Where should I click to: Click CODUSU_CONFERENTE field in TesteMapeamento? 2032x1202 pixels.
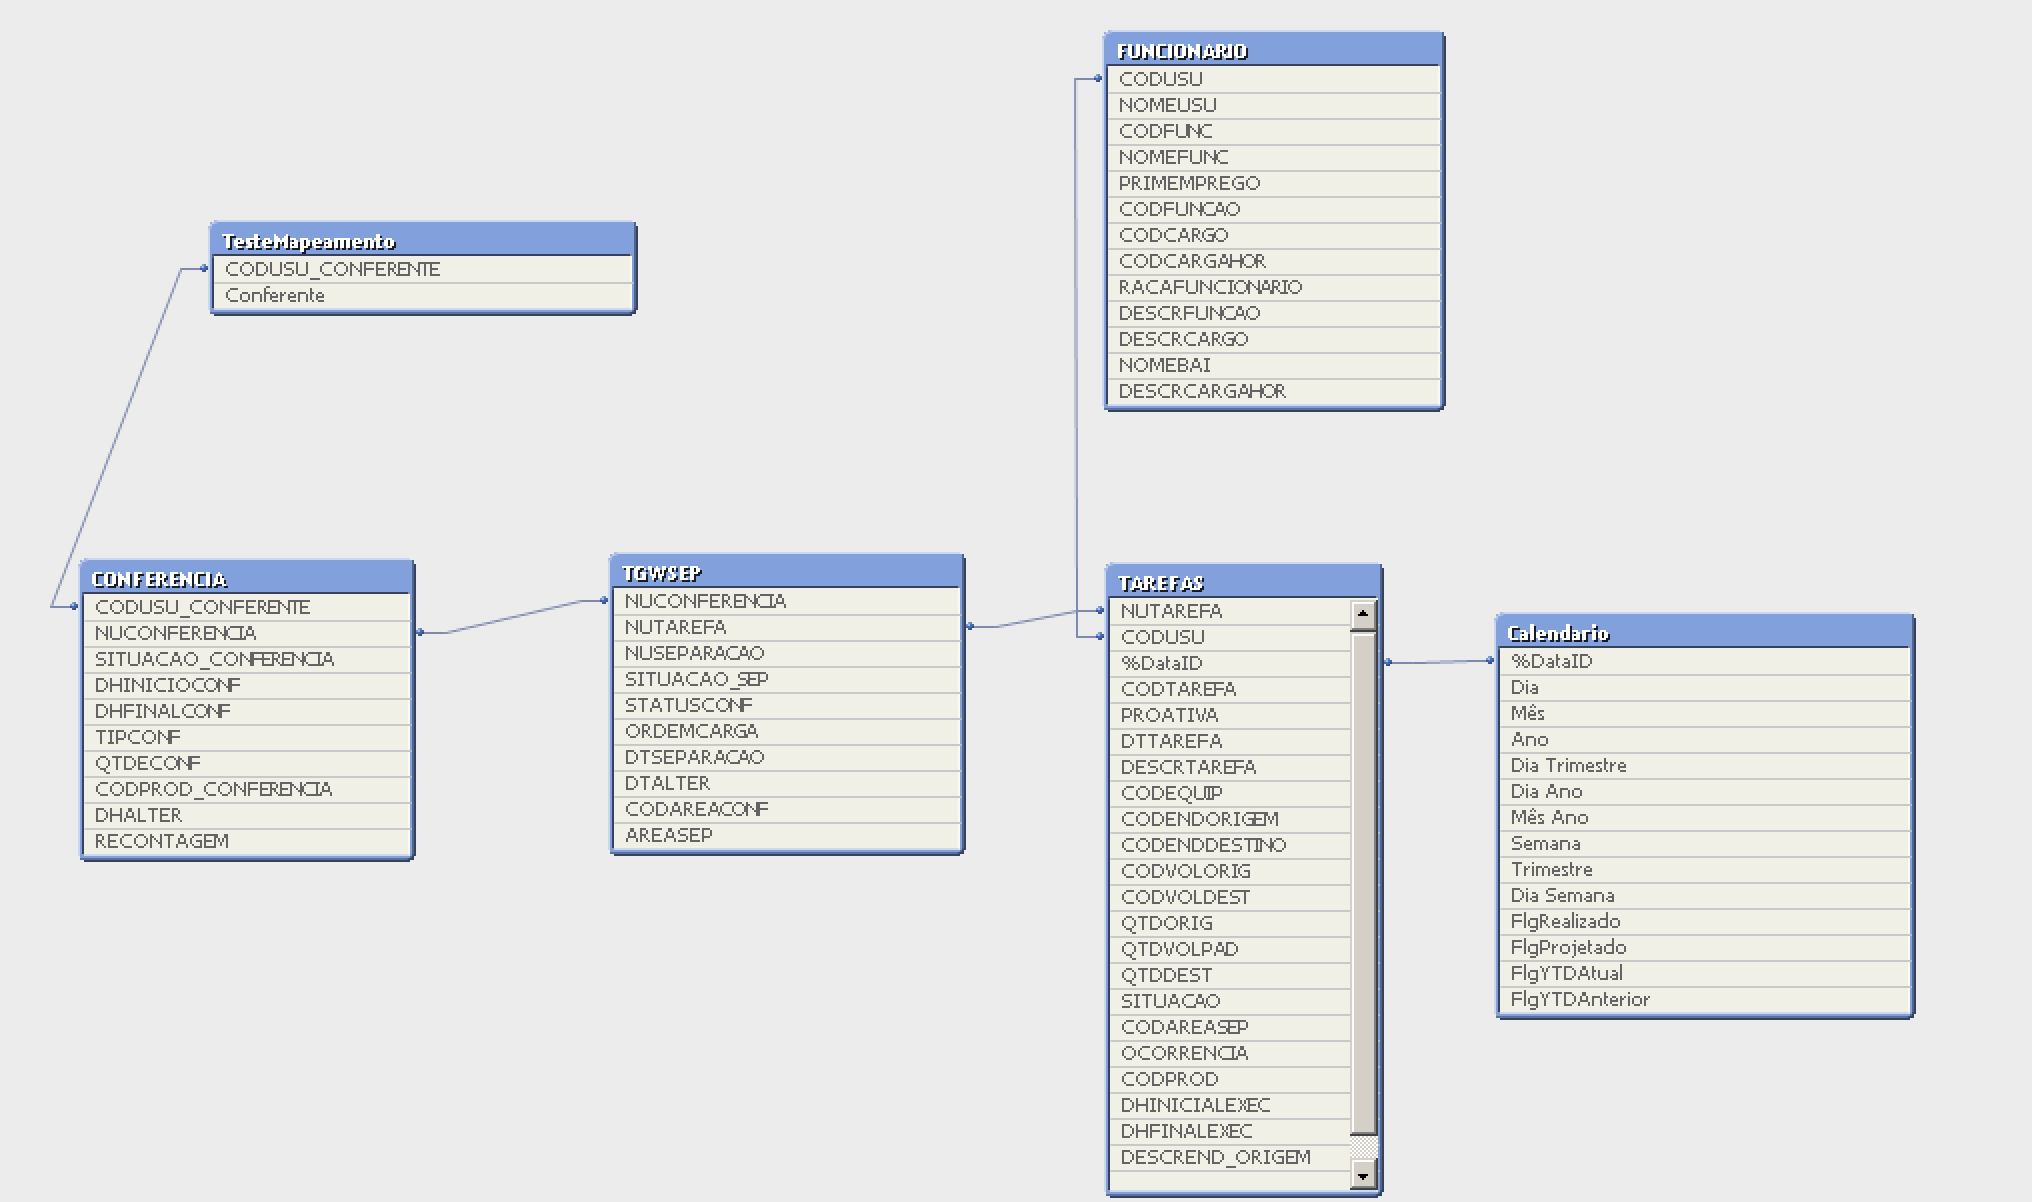click(x=332, y=269)
